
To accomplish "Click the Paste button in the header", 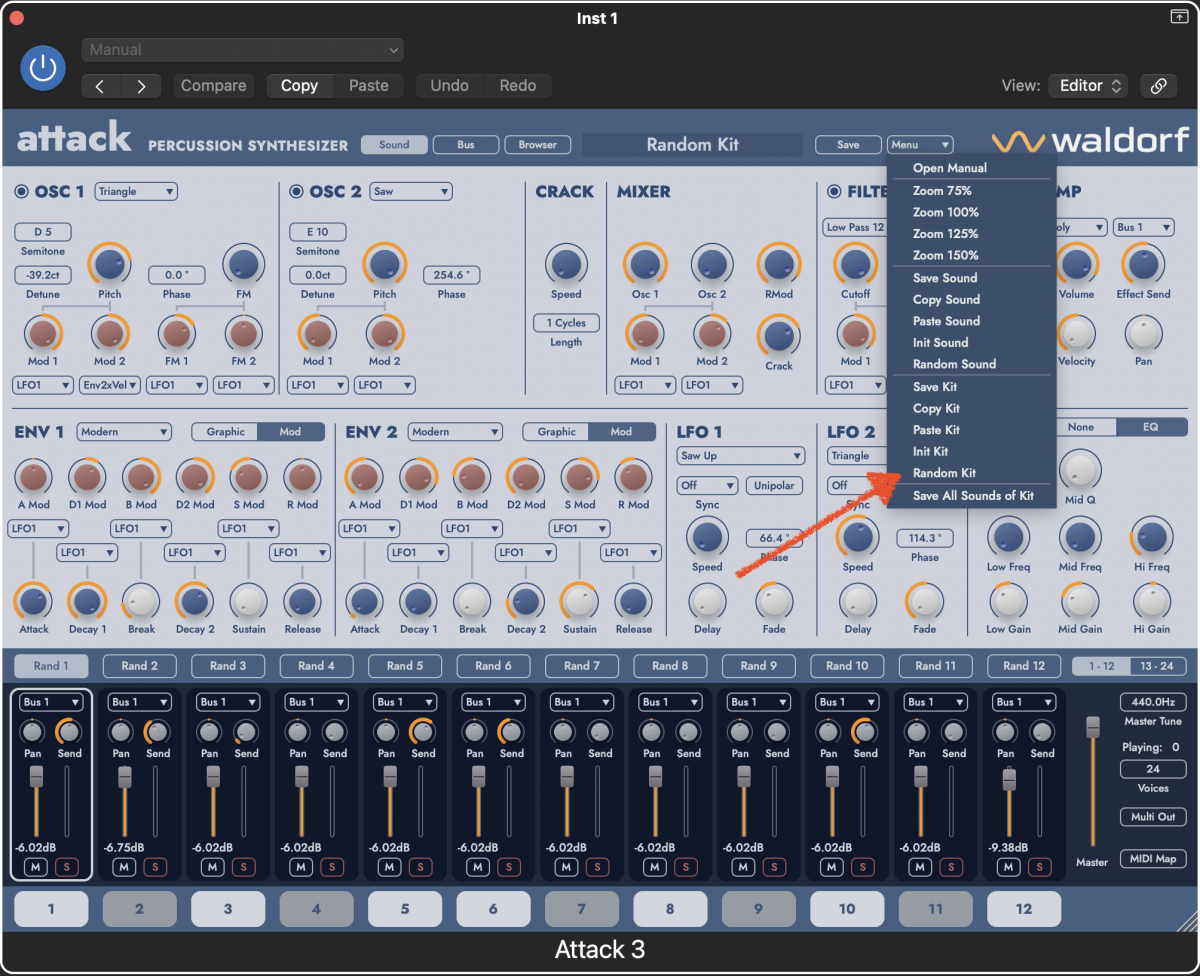I will point(368,86).
